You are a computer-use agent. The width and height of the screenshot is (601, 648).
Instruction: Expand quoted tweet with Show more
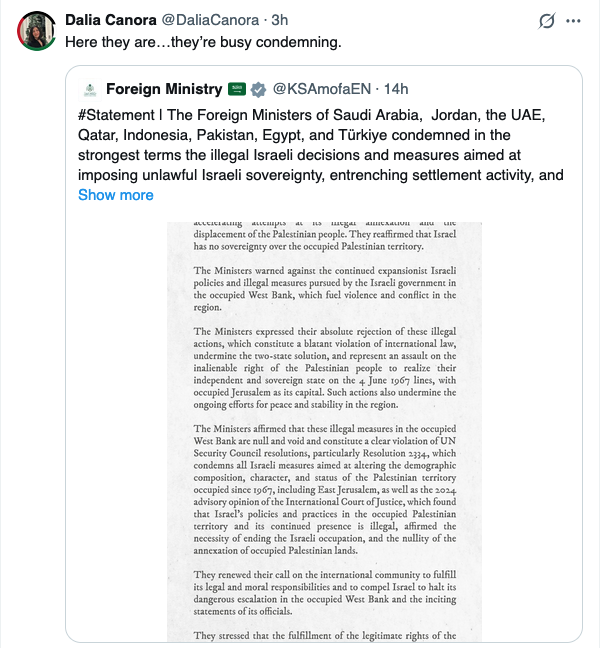116,194
